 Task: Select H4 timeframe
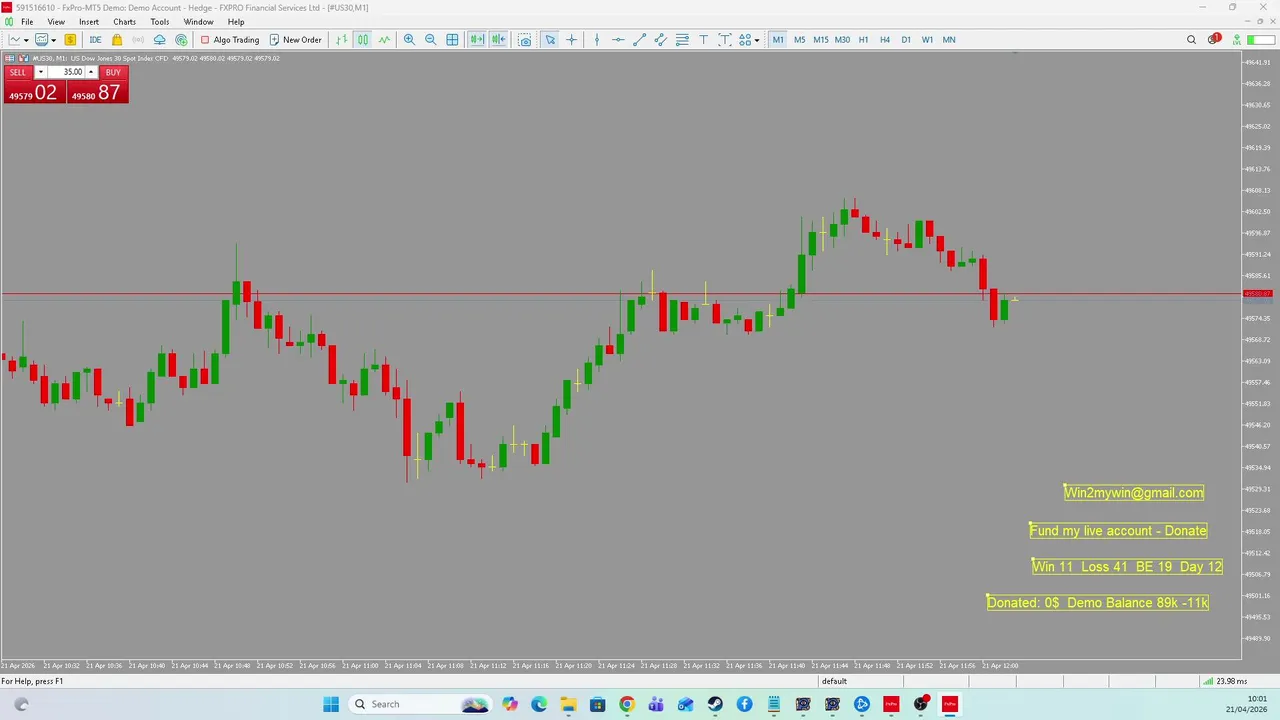885,40
